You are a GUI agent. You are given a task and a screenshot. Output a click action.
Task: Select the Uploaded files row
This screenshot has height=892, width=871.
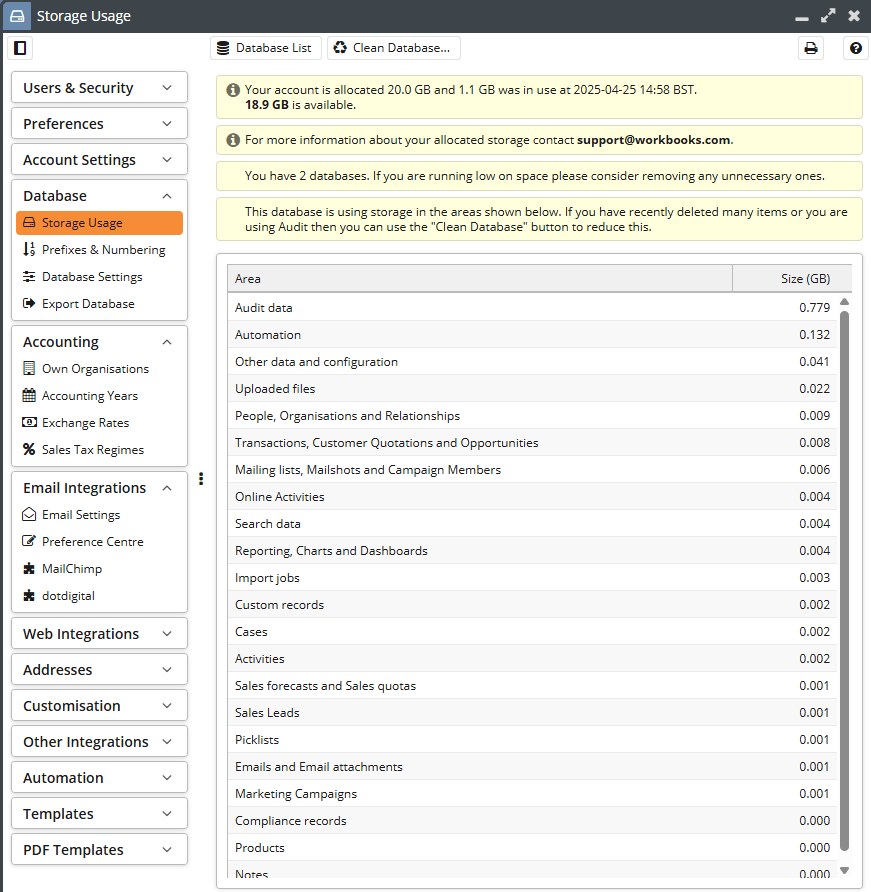click(532, 389)
